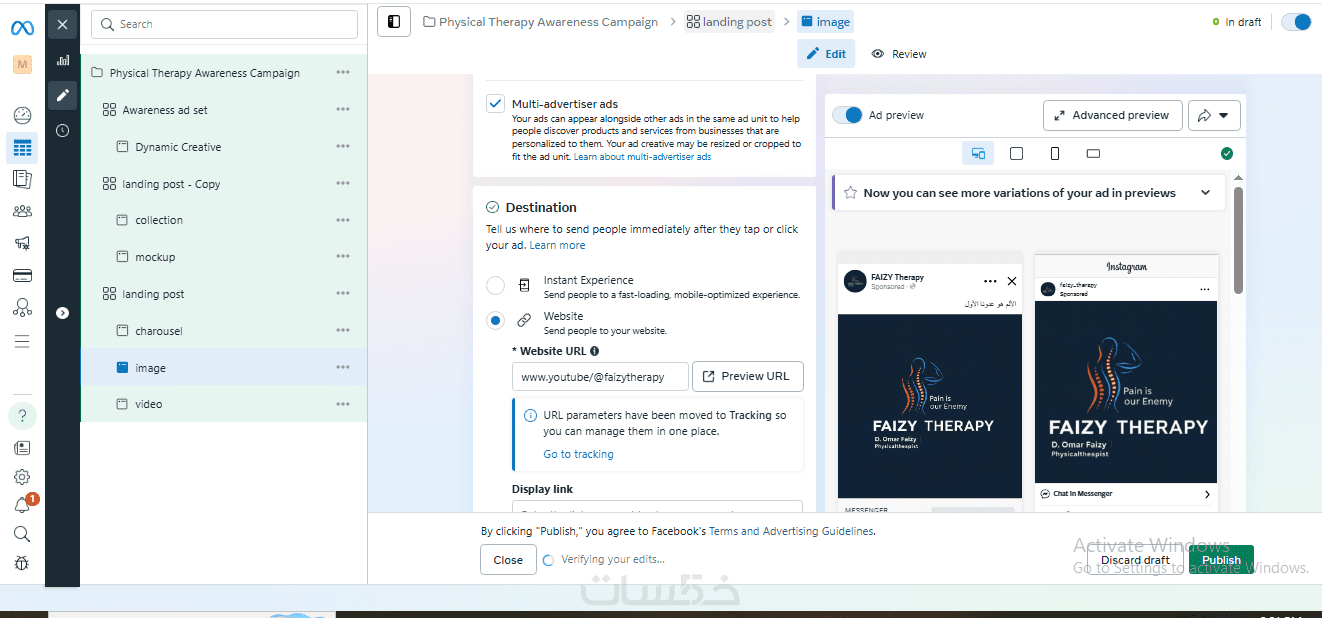Viewport: 1322px width, 618px height.
Task: Open options menu for Physical Therapy Awareness Campaign
Action: pos(343,73)
